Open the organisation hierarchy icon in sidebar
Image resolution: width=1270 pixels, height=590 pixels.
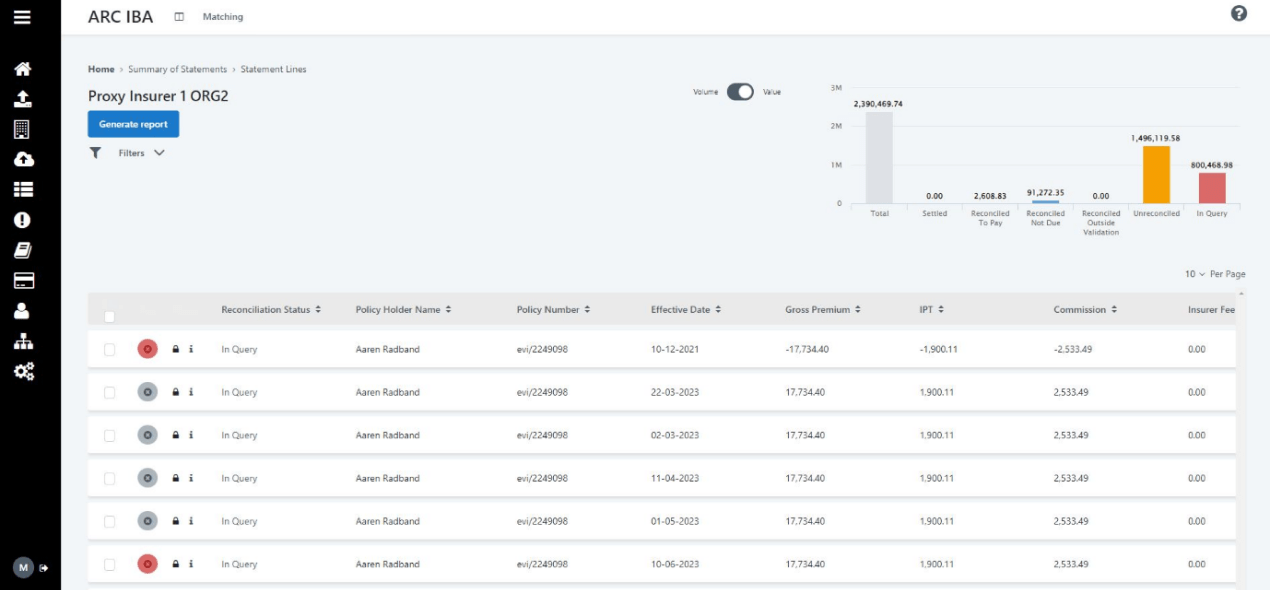tap(22, 341)
